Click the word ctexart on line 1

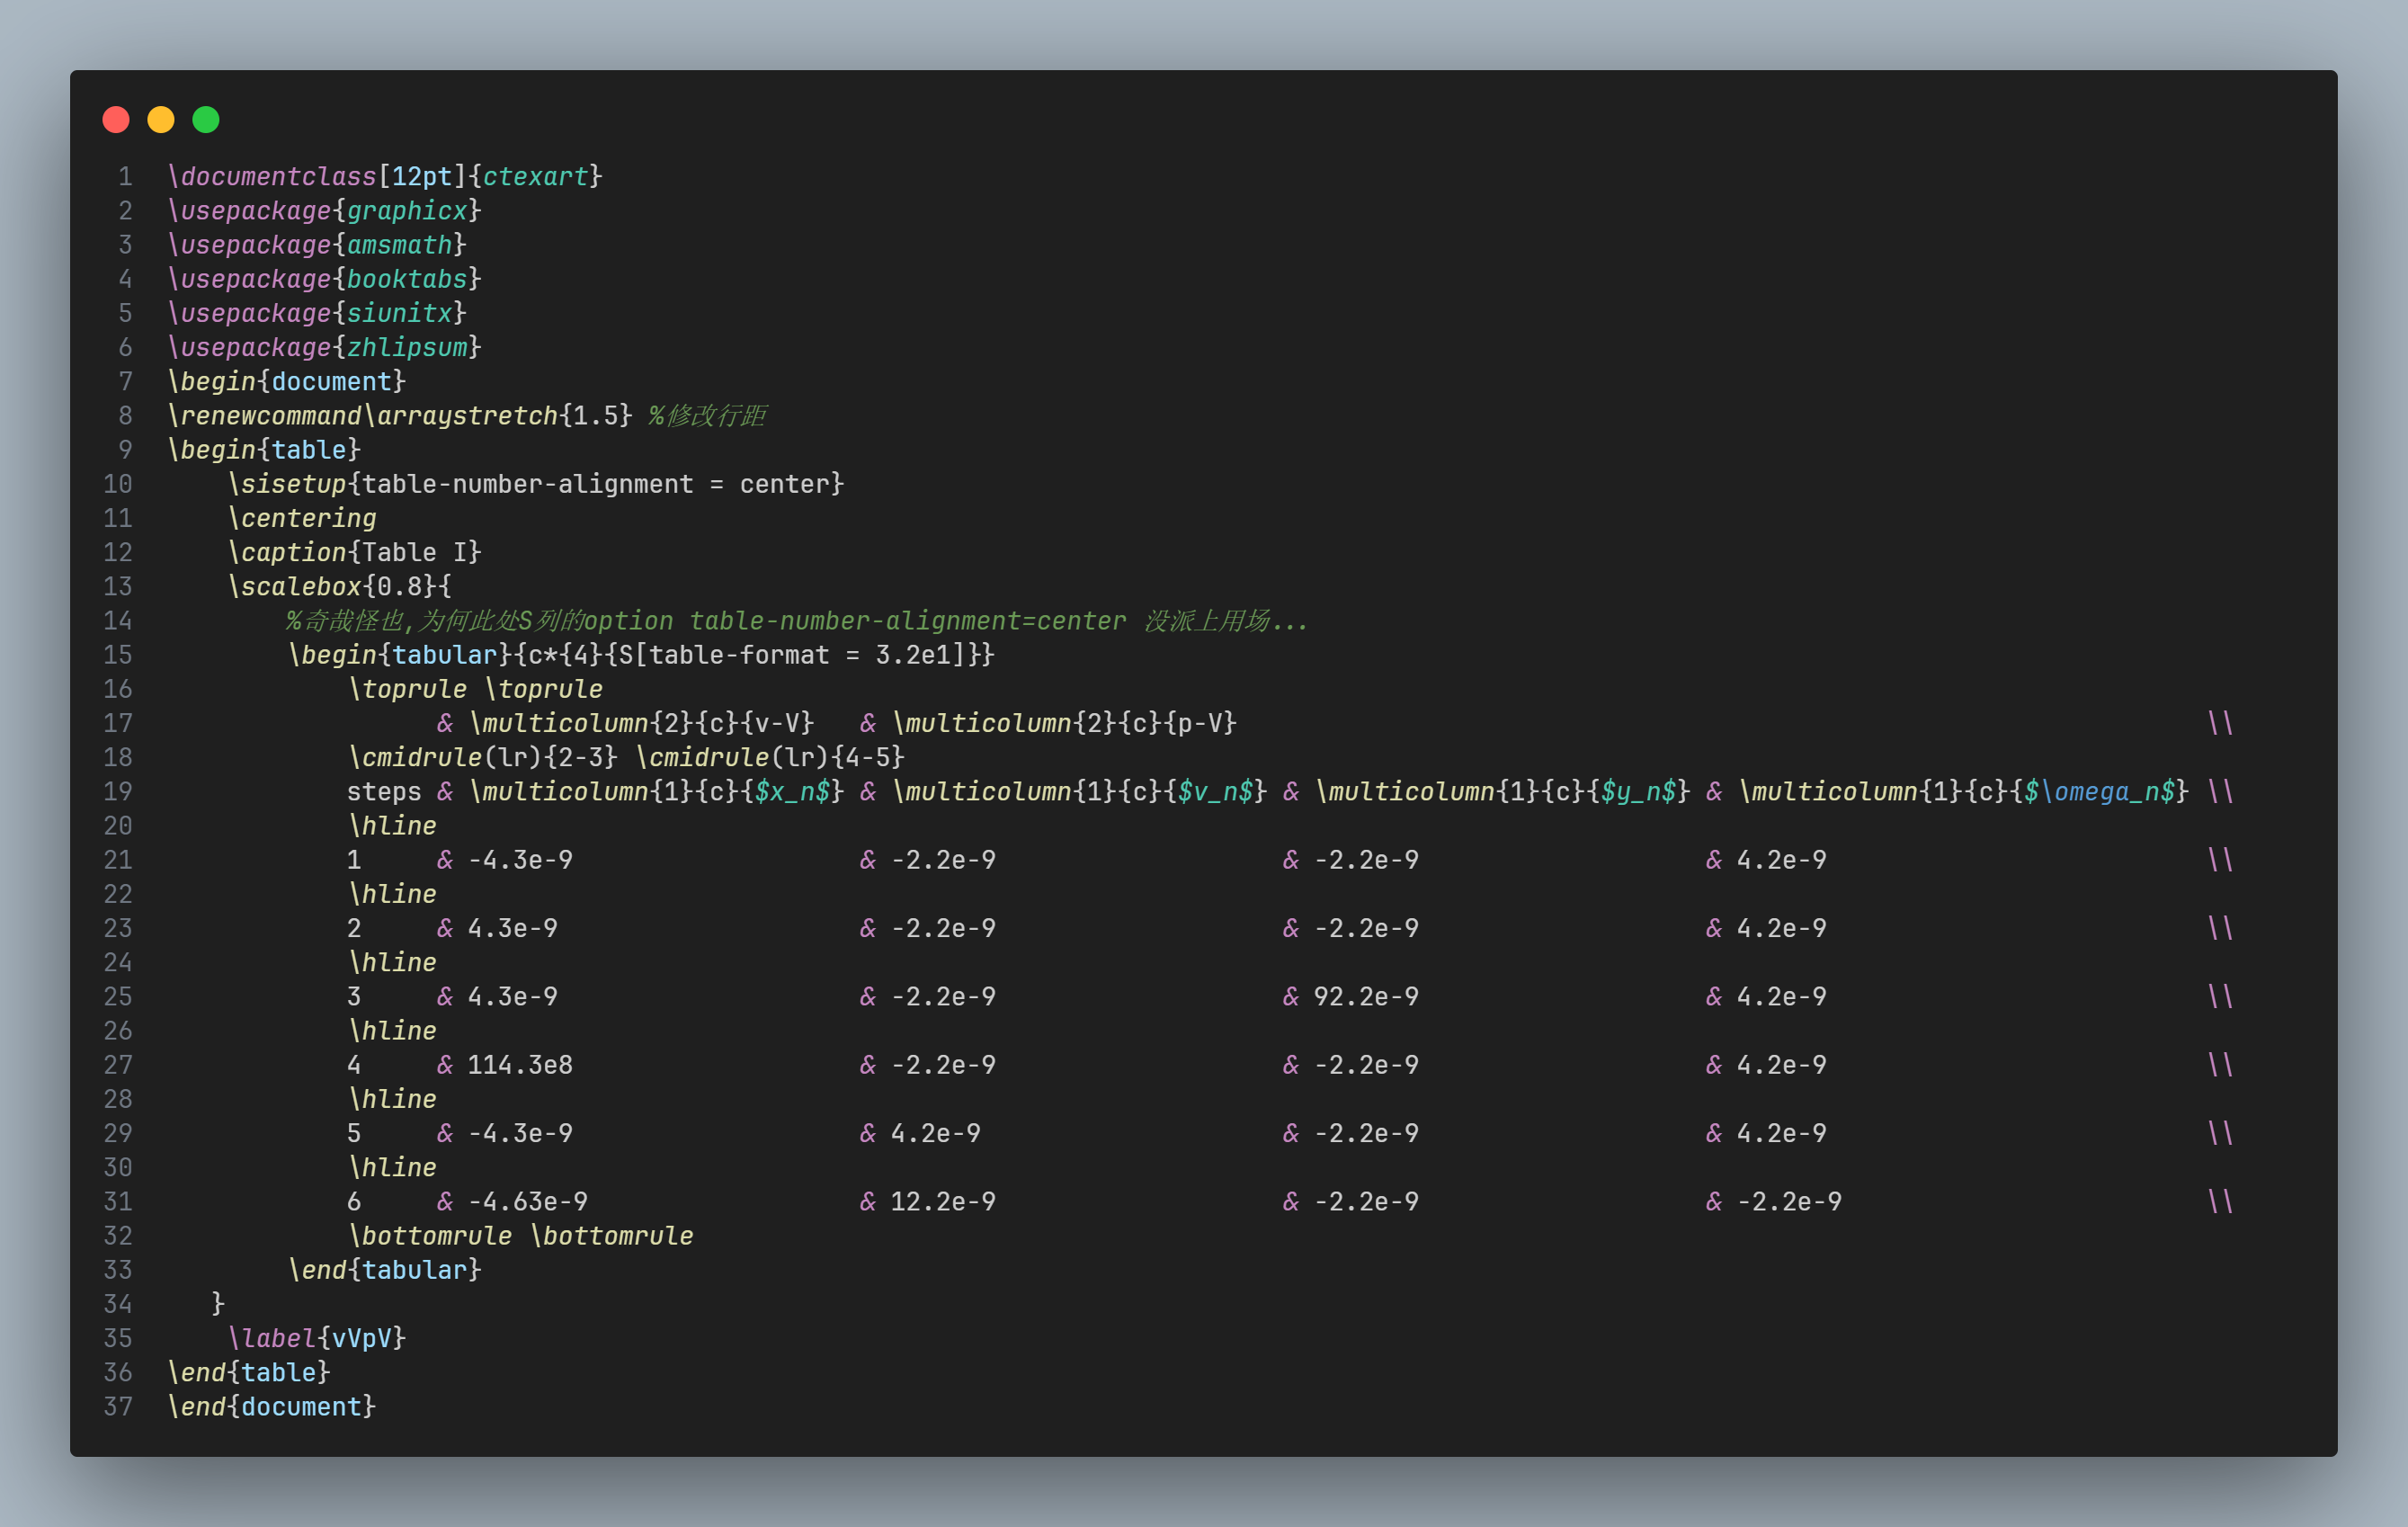535,177
